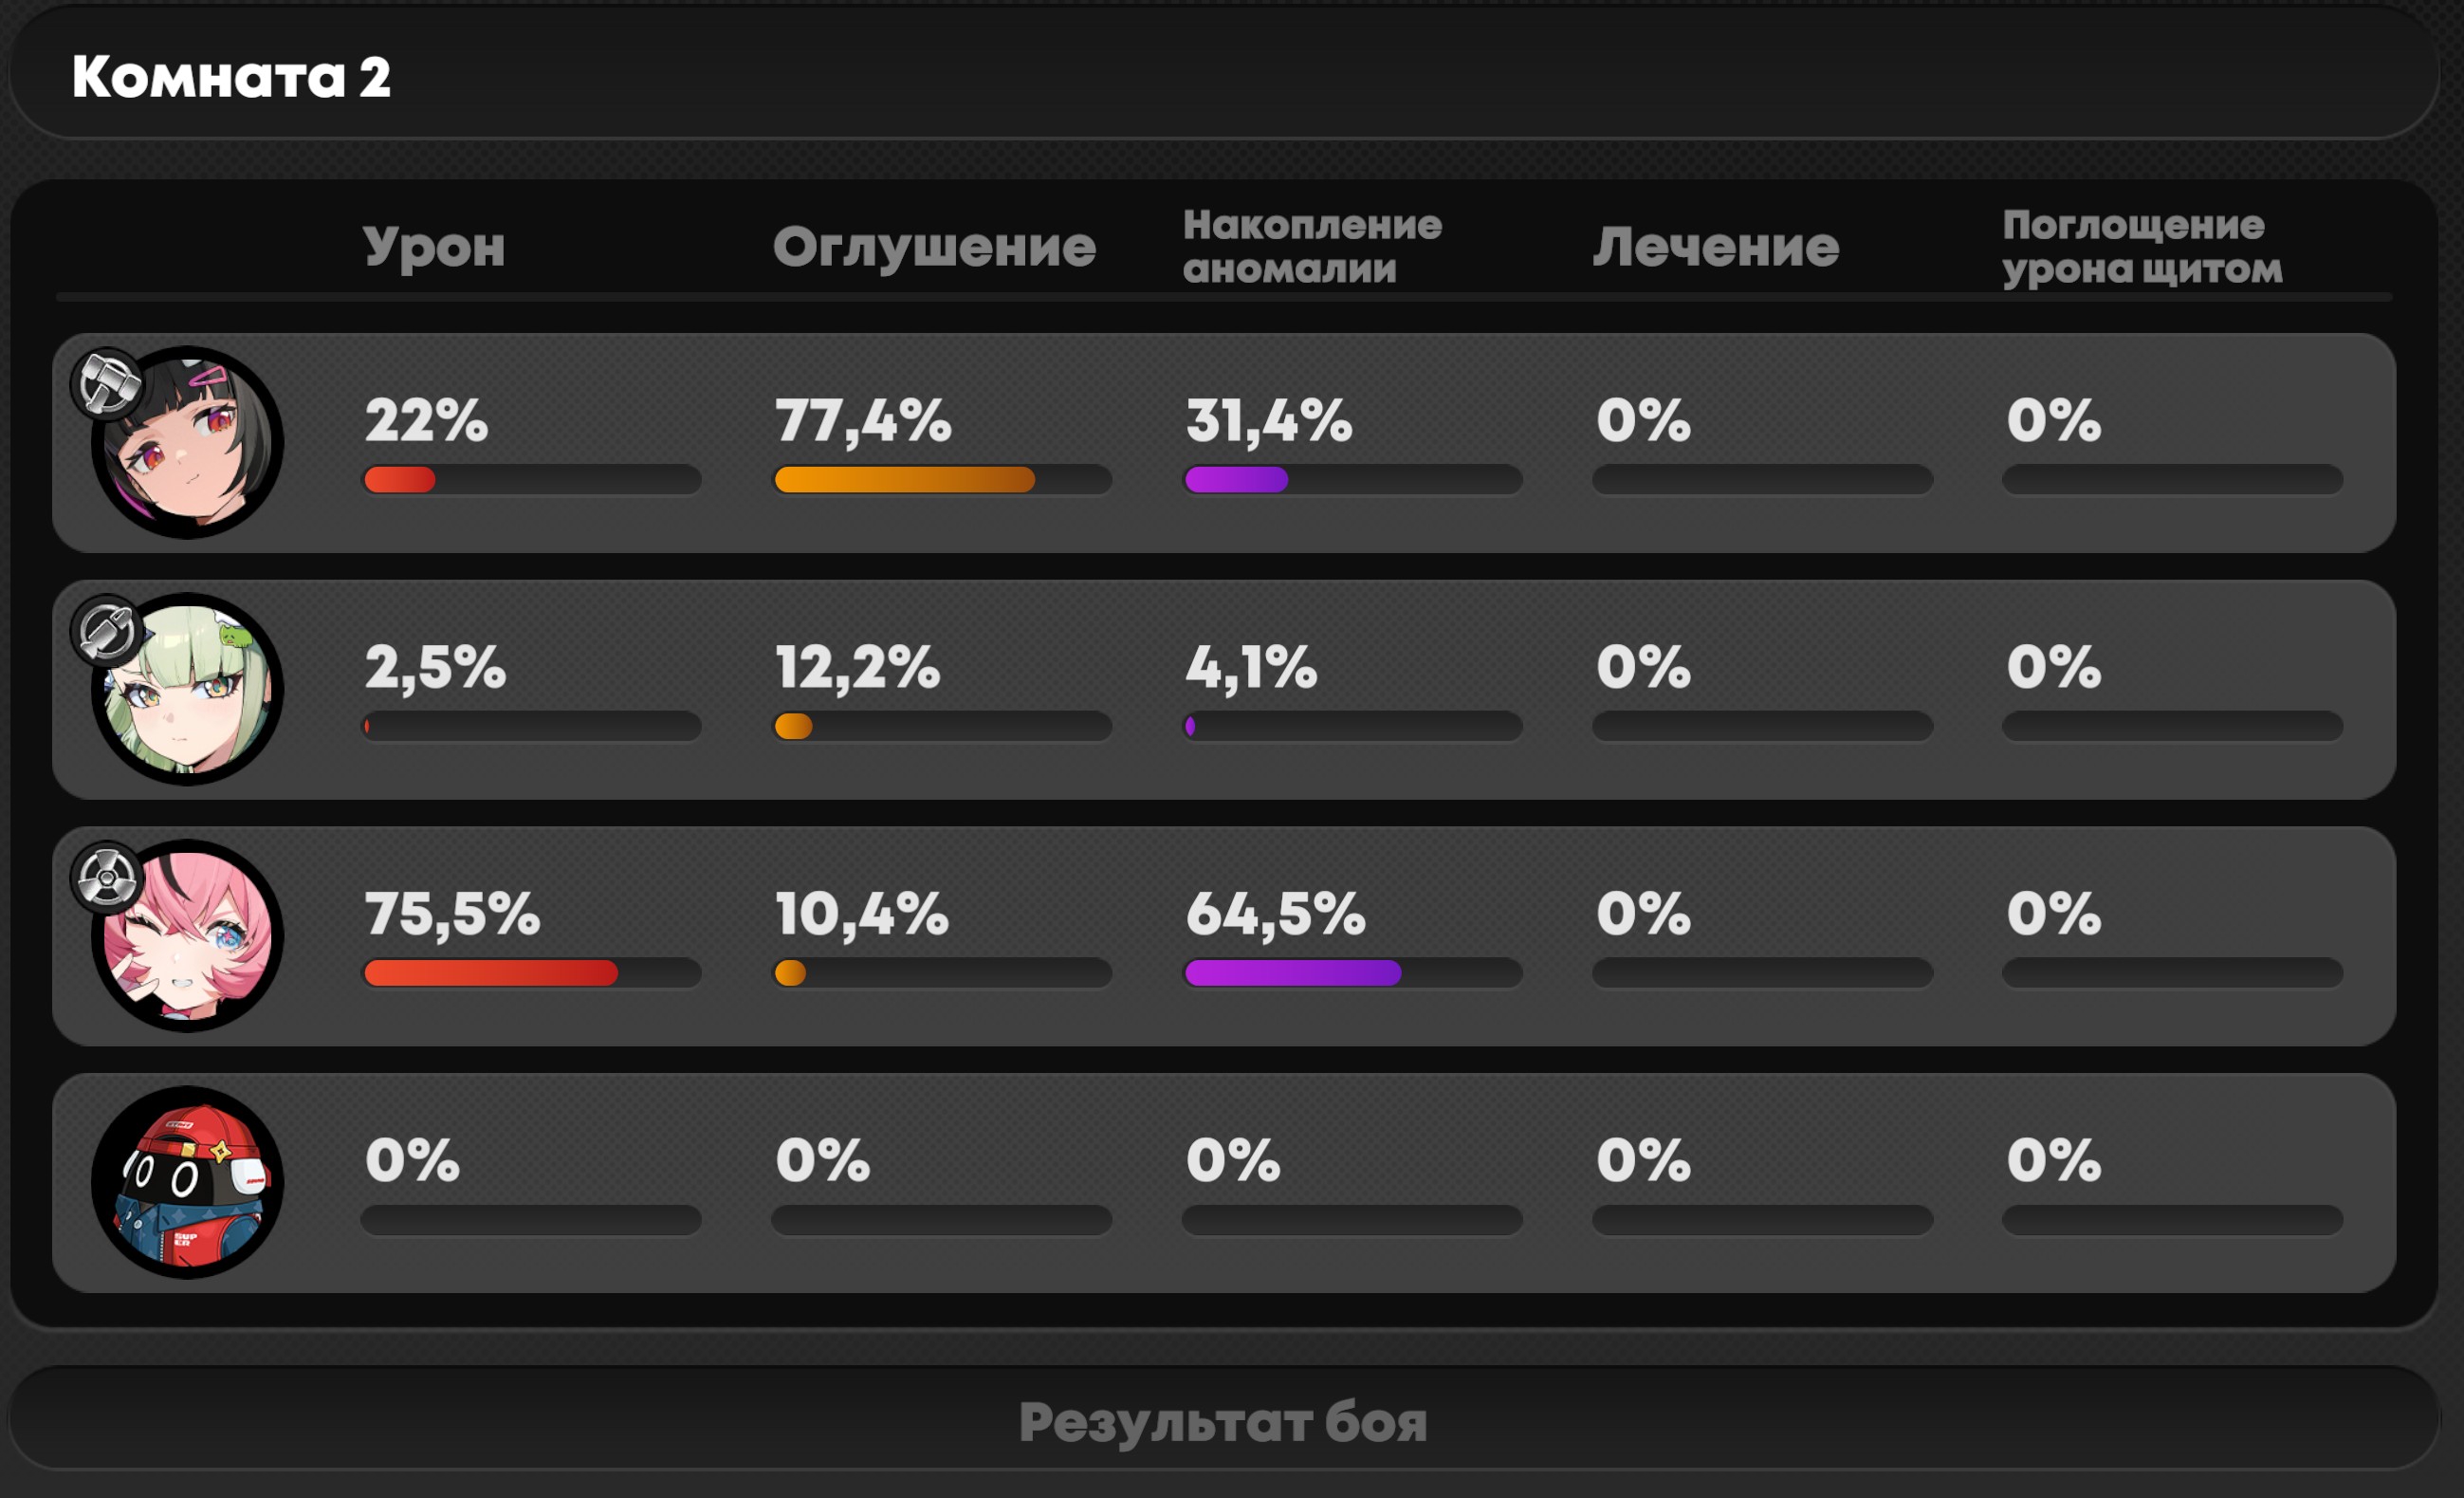The width and height of the screenshot is (2464, 1498).
Task: Click the 77,4% orange stun bar
Action: click(942, 480)
